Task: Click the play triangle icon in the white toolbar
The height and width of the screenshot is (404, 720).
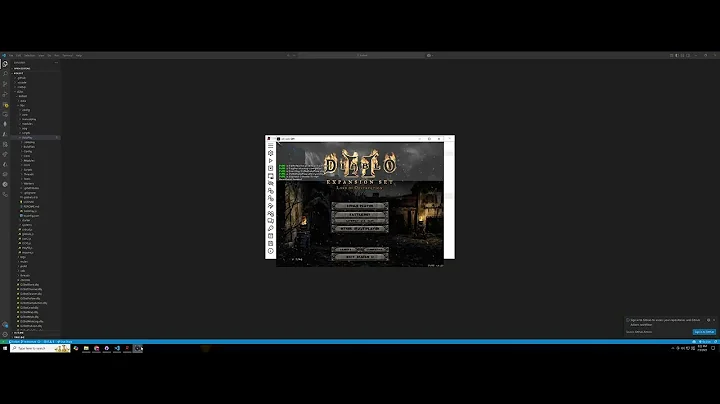Action: 270,161
